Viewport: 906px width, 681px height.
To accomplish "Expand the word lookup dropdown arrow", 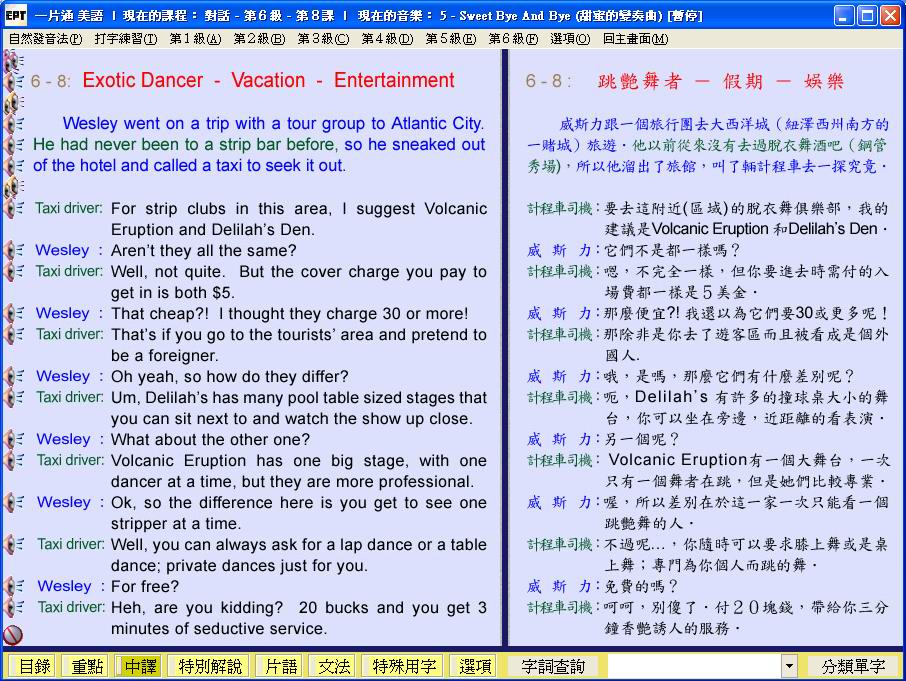I will click(x=789, y=666).
